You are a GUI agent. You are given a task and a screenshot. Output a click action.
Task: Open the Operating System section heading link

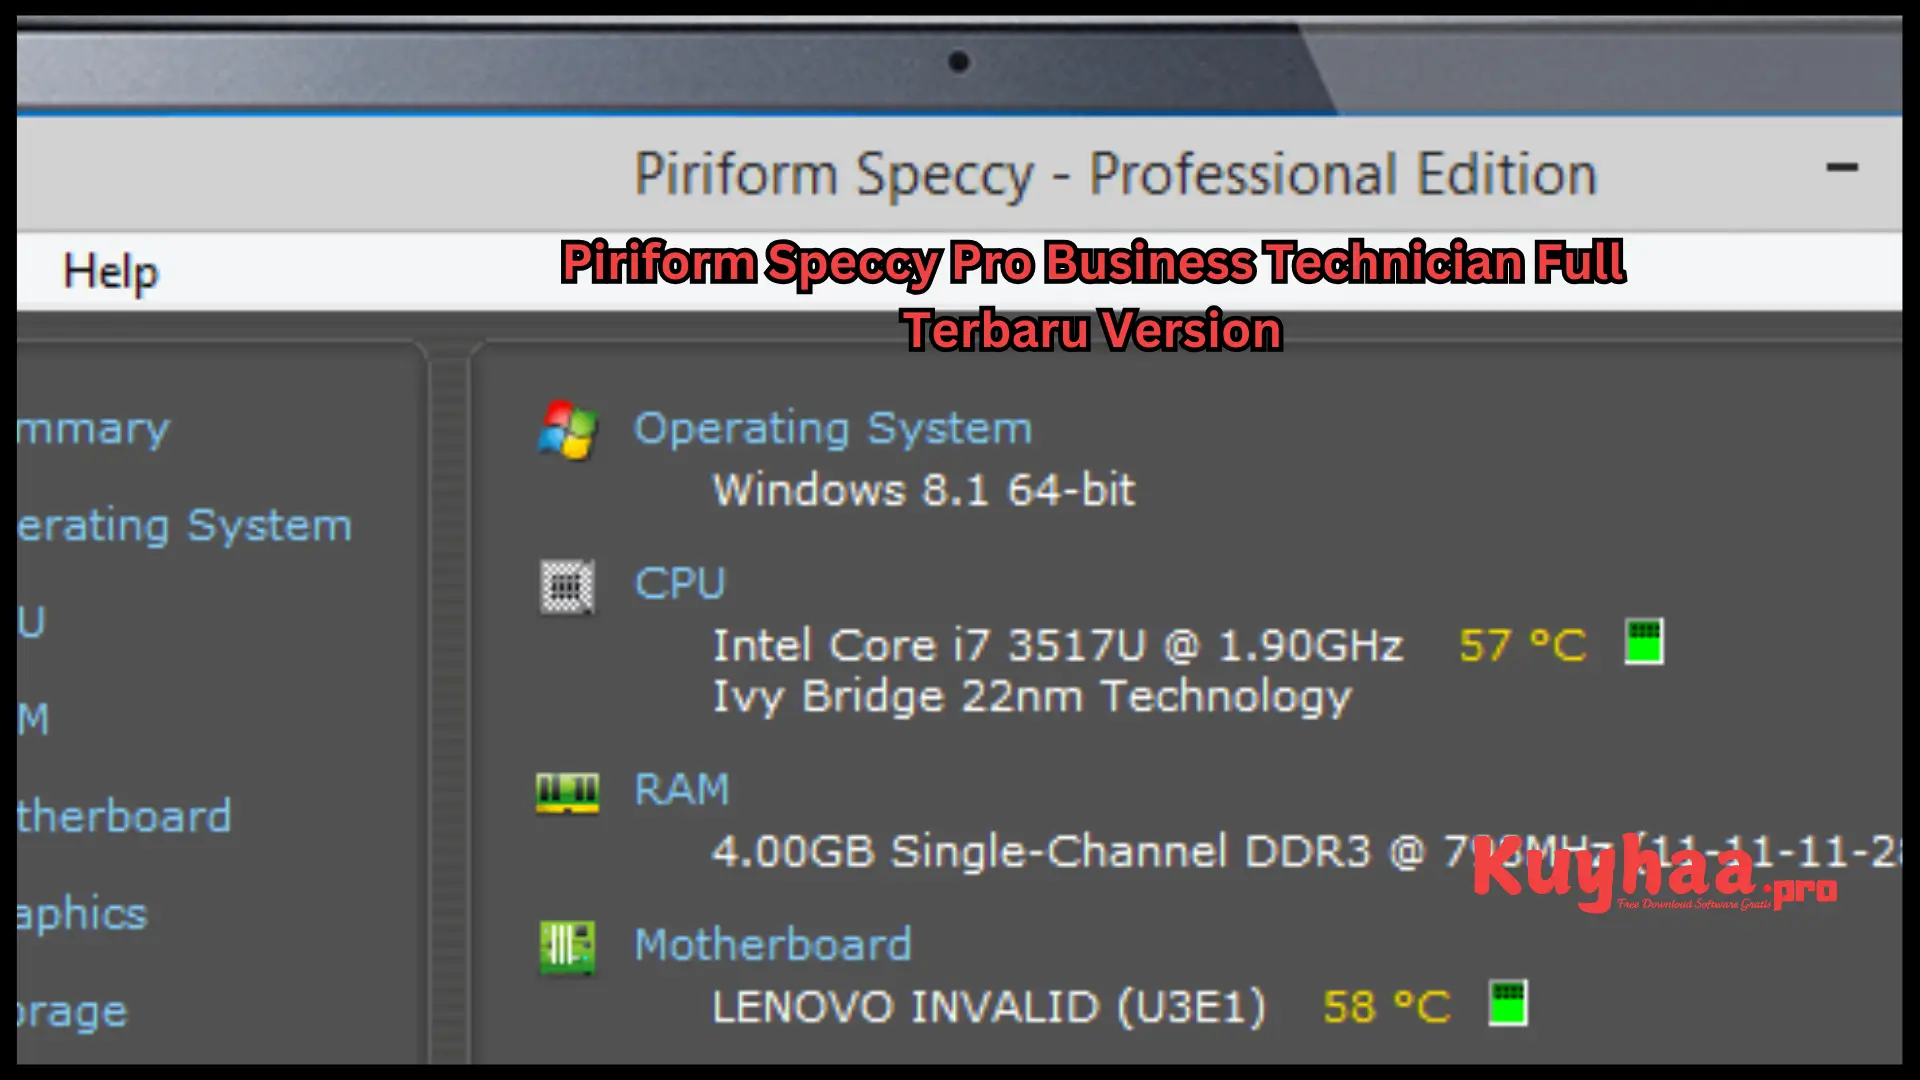click(833, 430)
